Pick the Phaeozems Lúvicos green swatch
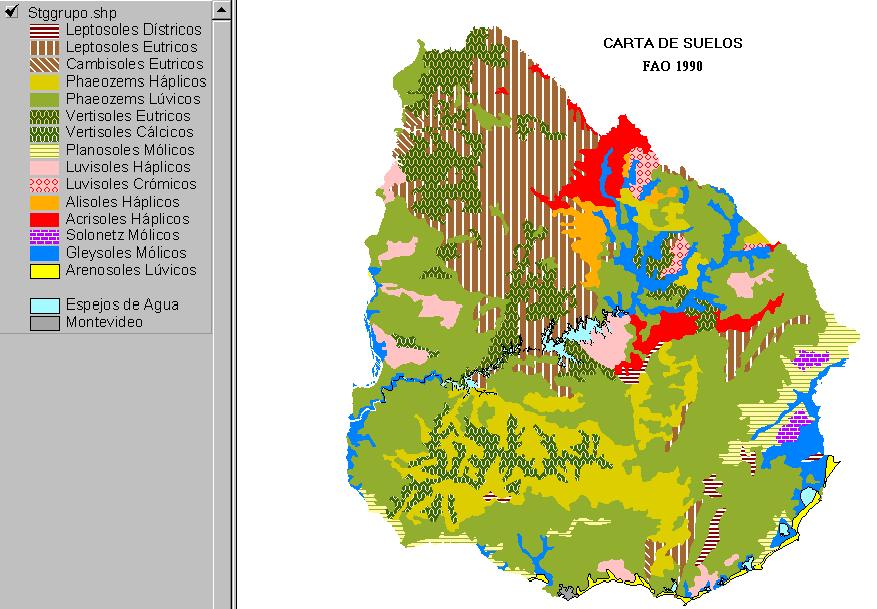Image resolution: width=877 pixels, height=609 pixels. (45, 99)
